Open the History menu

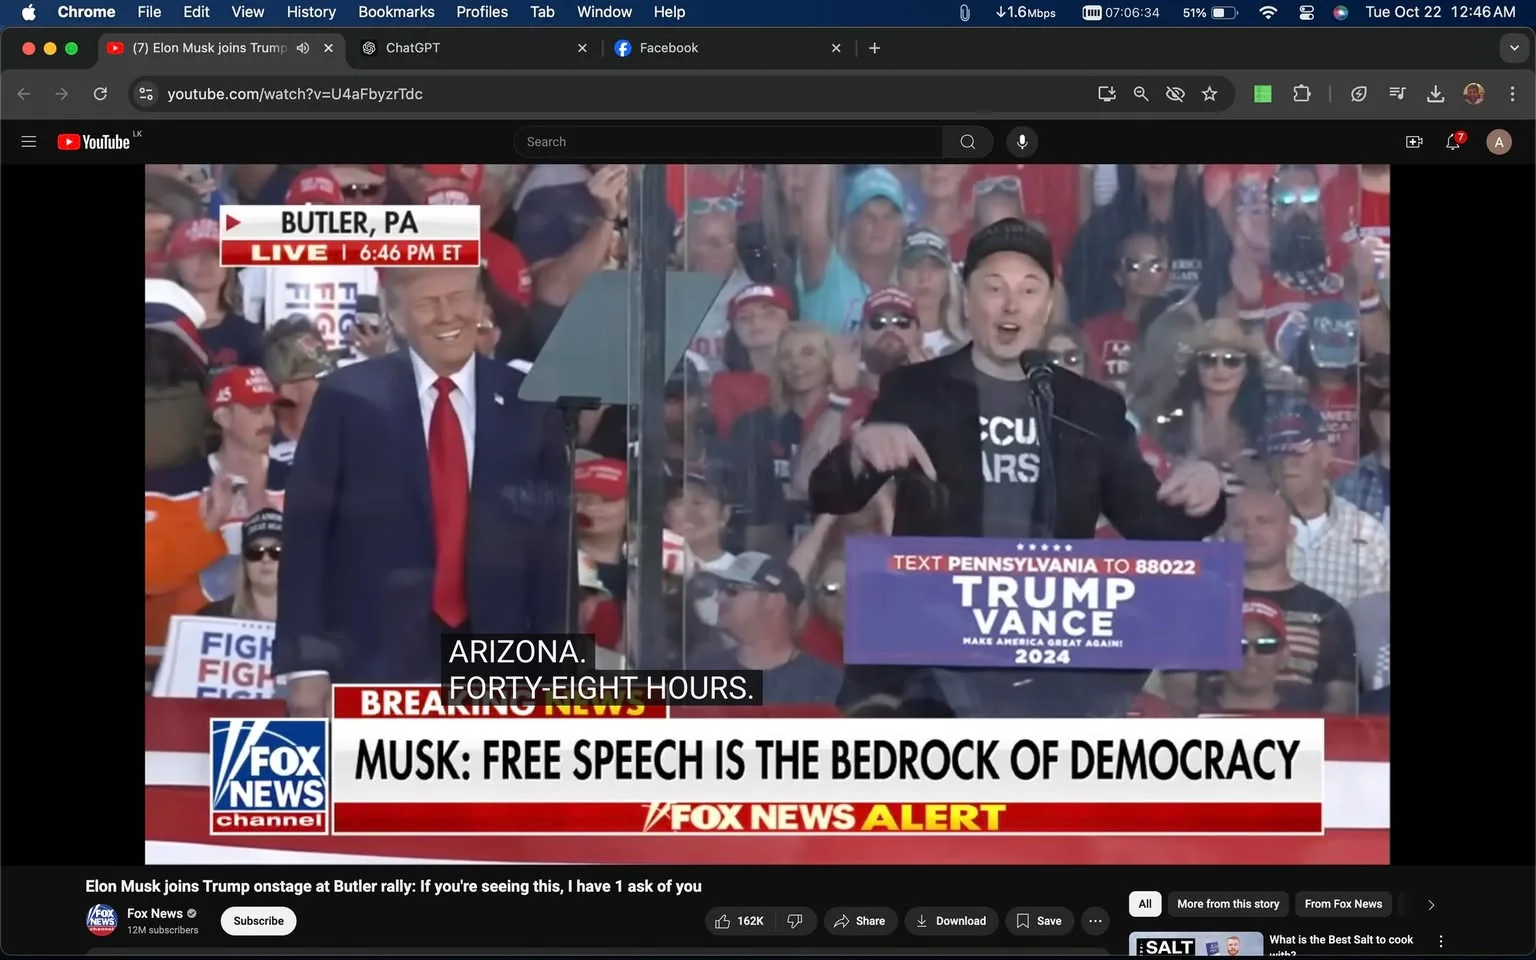(311, 12)
